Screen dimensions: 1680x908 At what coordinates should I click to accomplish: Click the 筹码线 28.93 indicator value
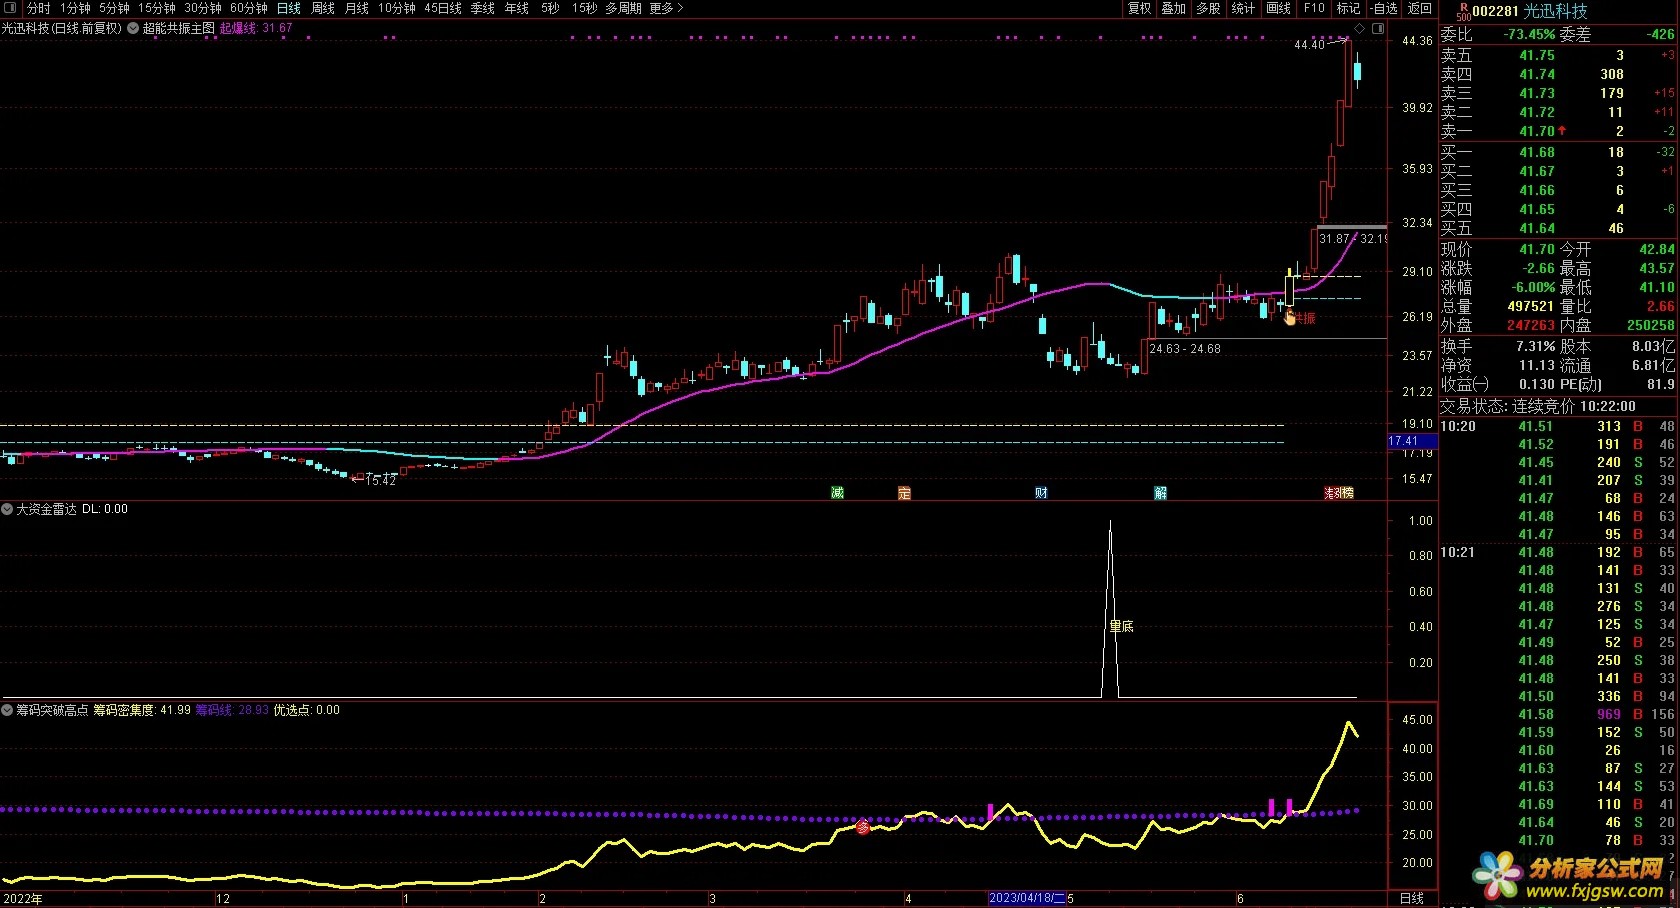(232, 710)
